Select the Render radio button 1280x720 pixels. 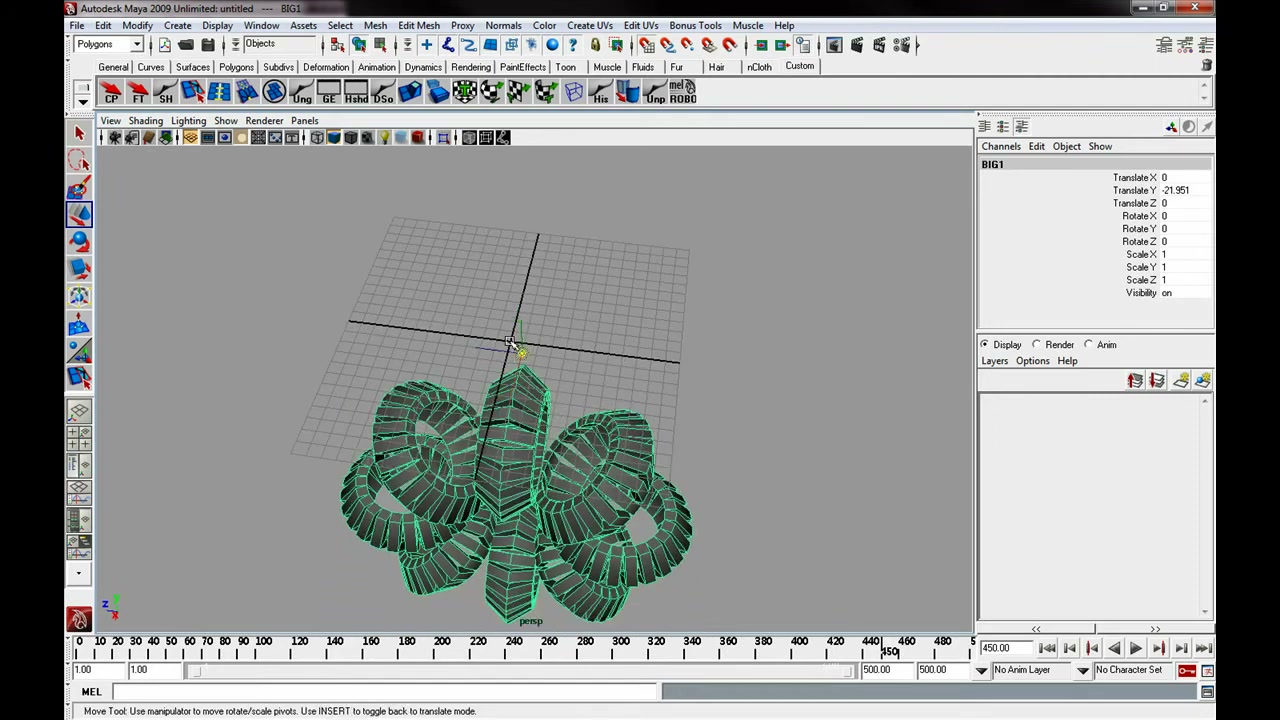tap(1037, 345)
